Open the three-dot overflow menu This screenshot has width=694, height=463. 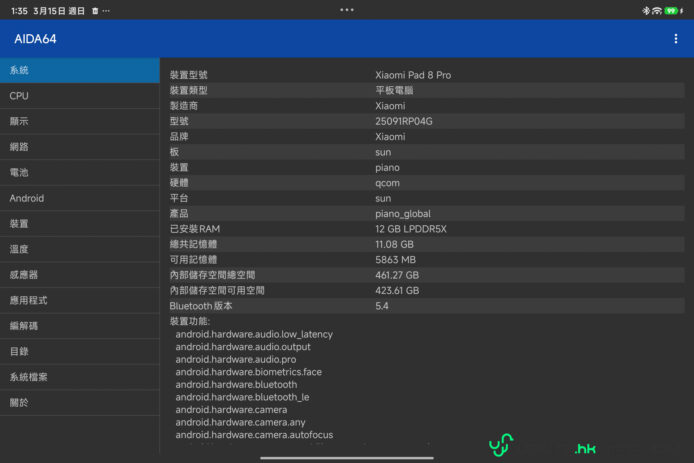(676, 39)
